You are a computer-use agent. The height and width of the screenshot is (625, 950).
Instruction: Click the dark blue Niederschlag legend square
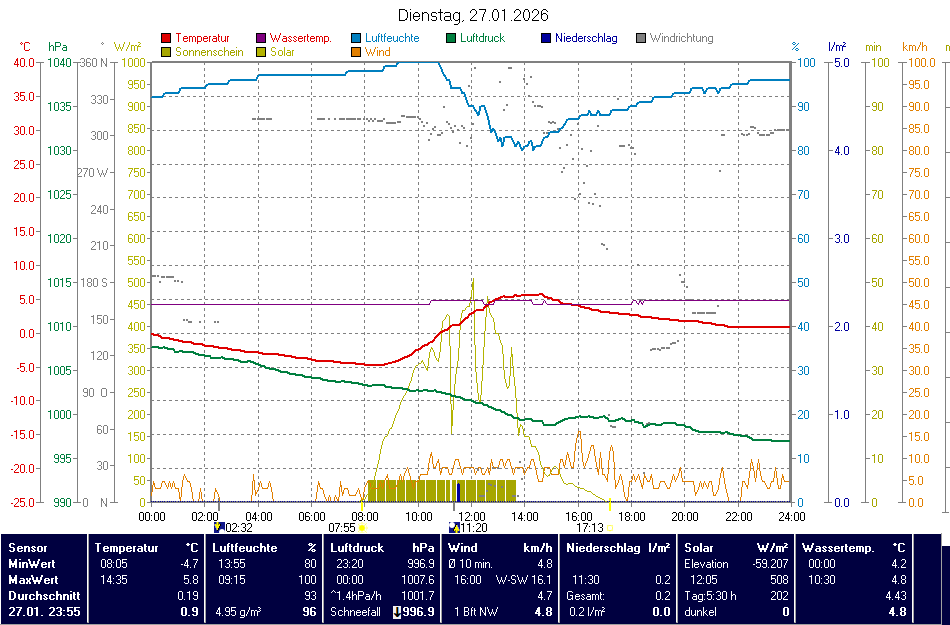pos(546,39)
